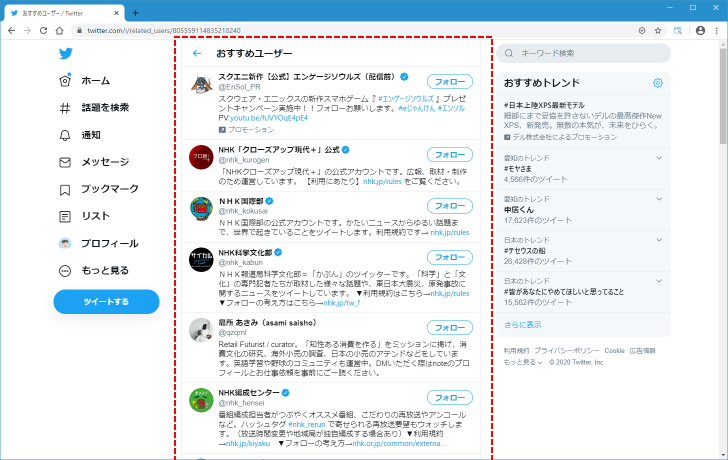The height and width of the screenshot is (460, 728).
Task: Open Cookie footer link
Action: 614,351
